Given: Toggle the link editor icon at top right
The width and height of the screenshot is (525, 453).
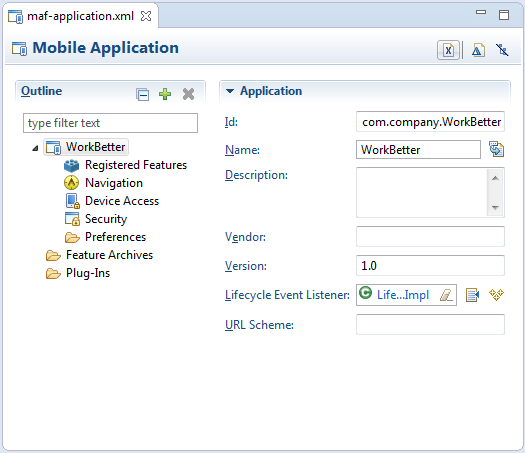Looking at the screenshot, I should (502, 50).
